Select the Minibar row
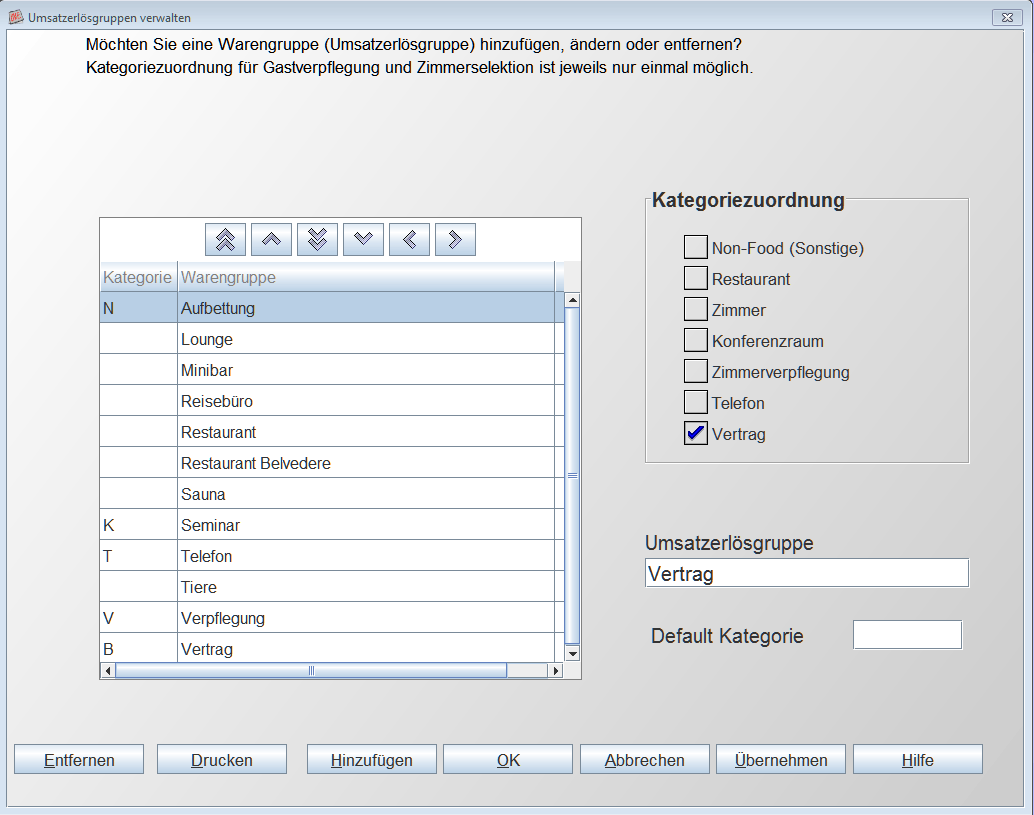The width and height of the screenshot is (1034, 815). click(x=332, y=370)
